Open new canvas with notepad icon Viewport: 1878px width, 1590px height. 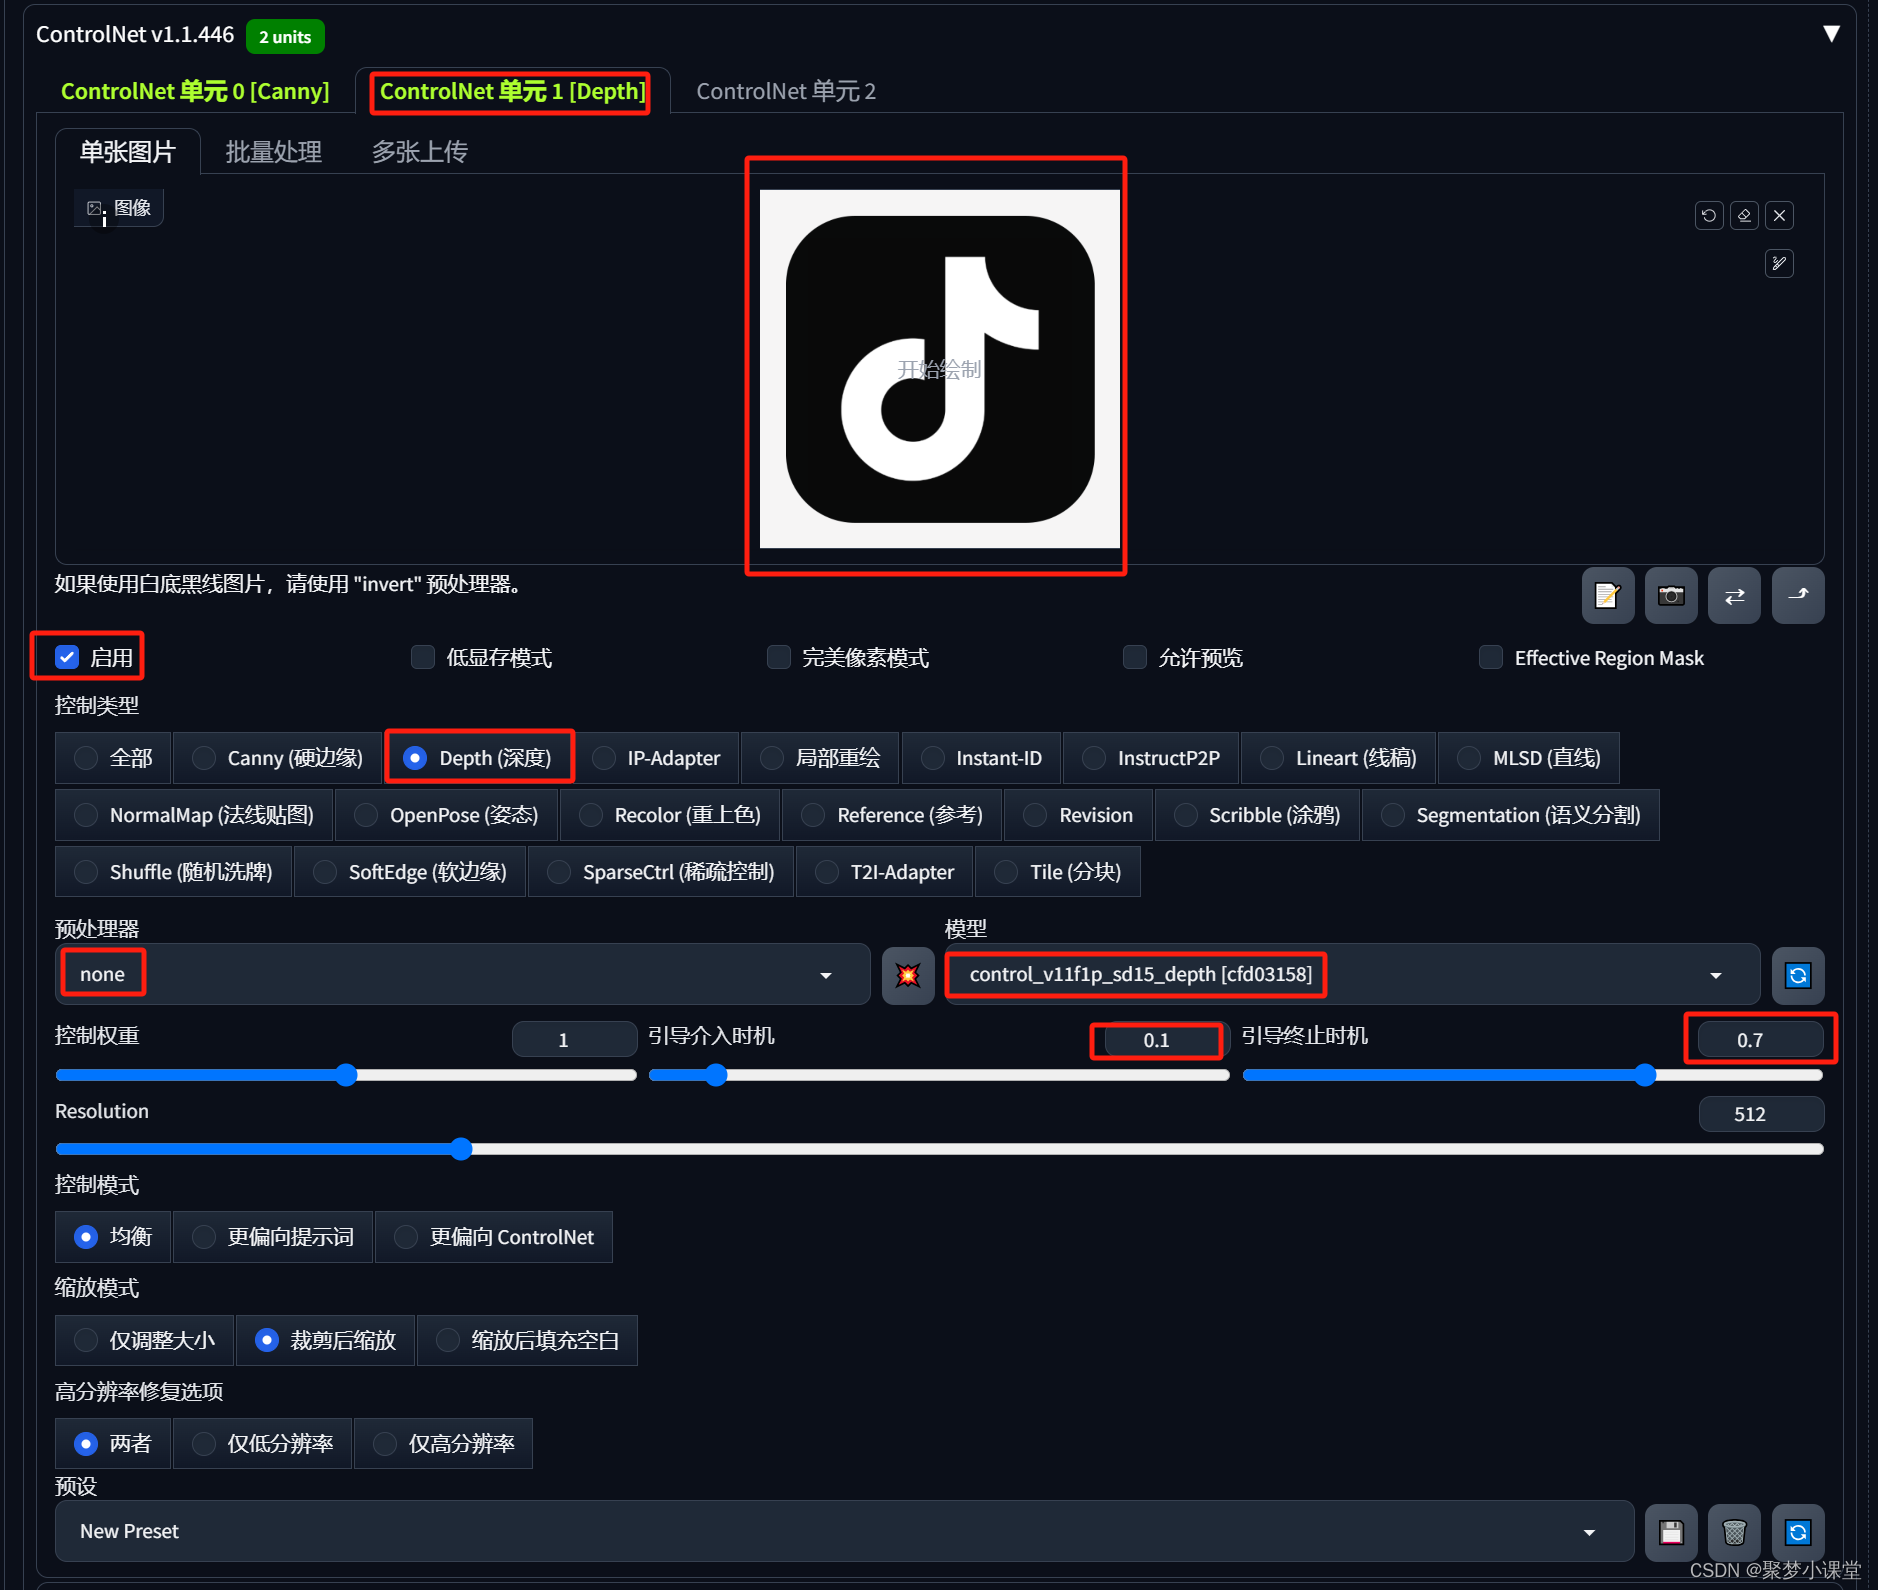(x=1607, y=596)
